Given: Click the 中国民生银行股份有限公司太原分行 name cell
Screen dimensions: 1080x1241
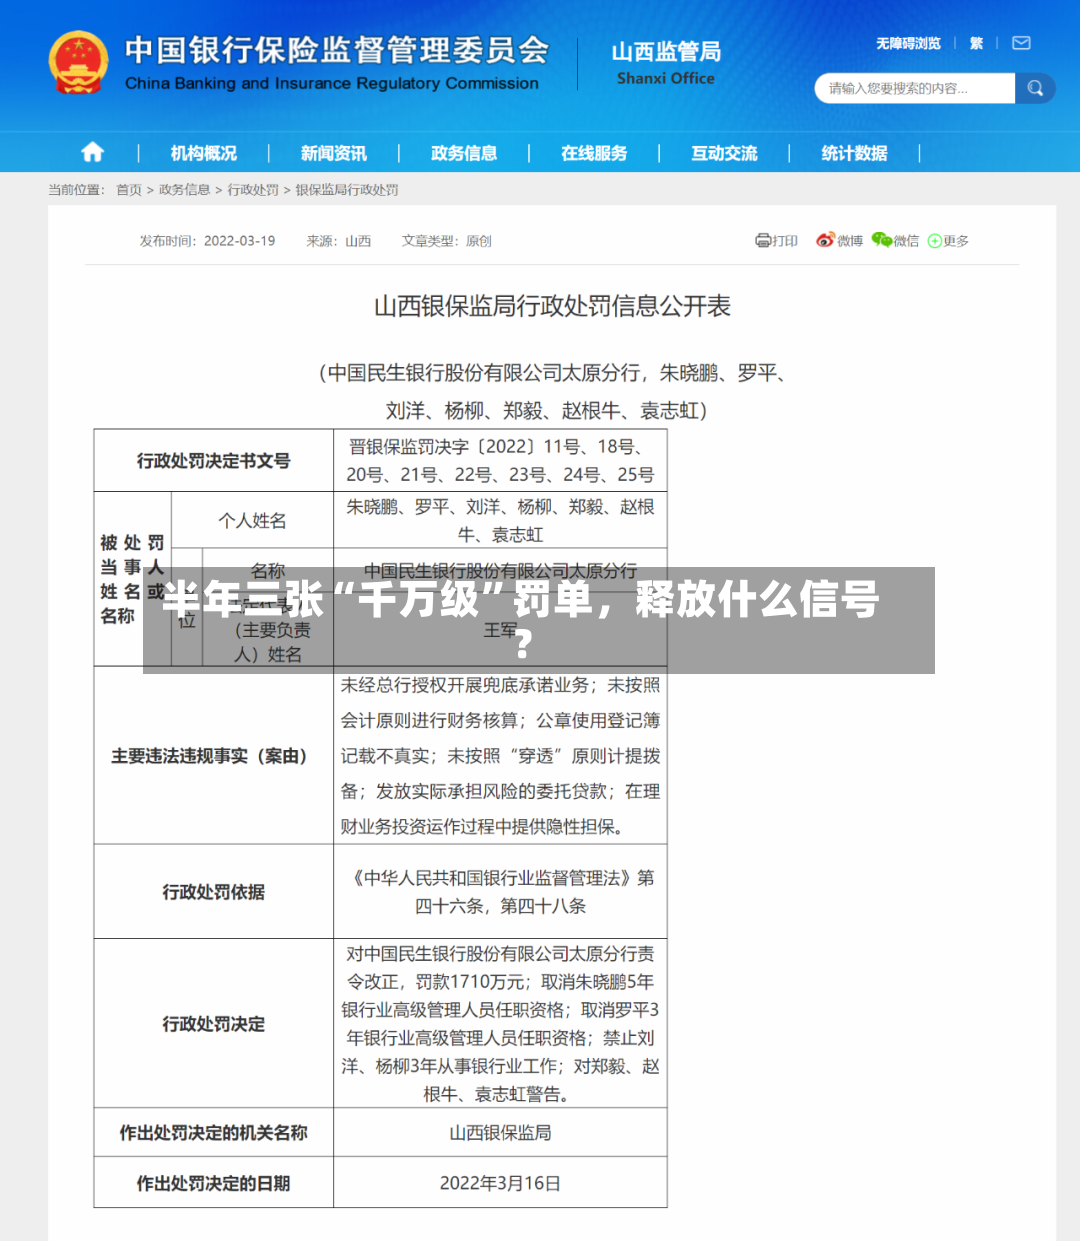Looking at the screenshot, I should pyautogui.click(x=500, y=570).
